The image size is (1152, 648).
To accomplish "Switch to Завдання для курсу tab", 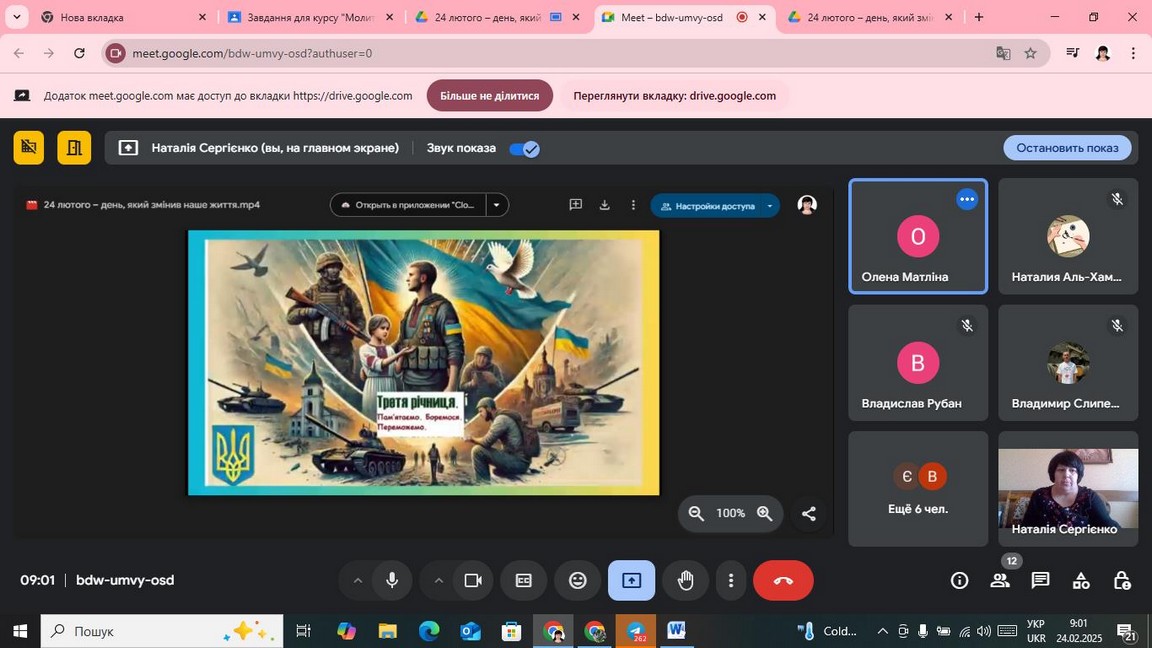I will pos(312,17).
